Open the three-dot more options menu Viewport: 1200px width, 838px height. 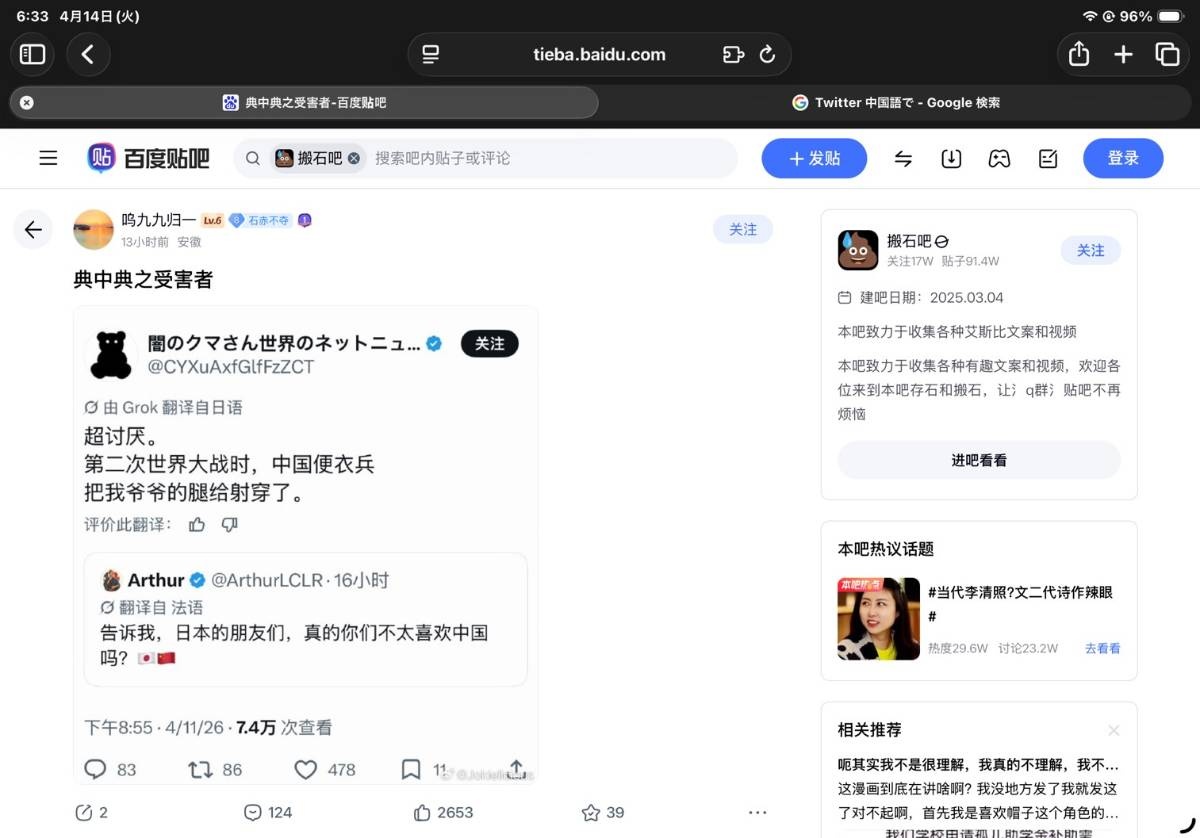pyautogui.click(x=757, y=812)
